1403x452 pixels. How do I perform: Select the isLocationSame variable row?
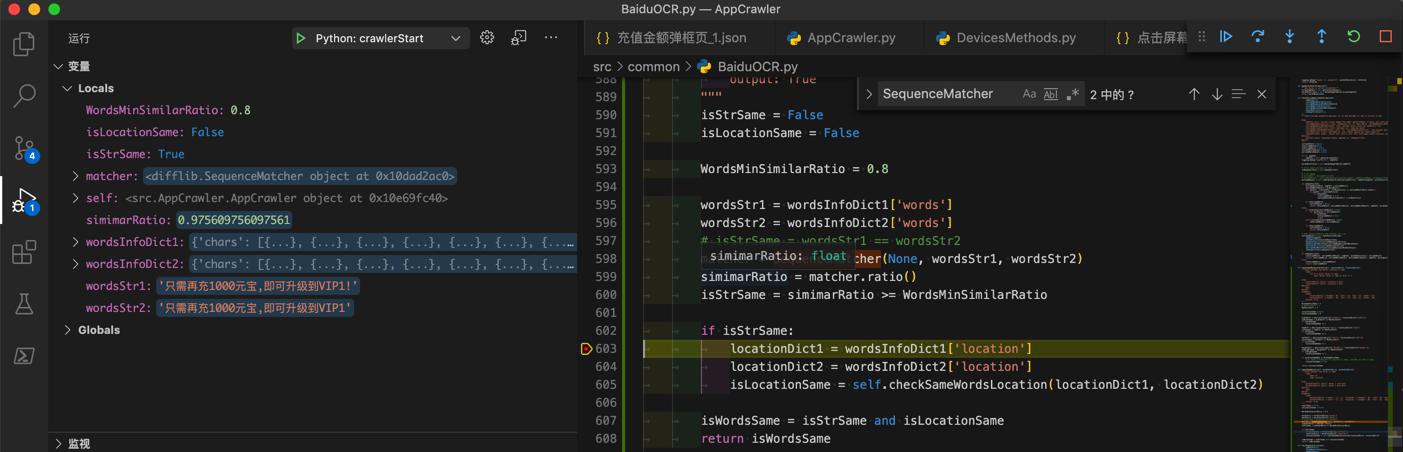313,132
